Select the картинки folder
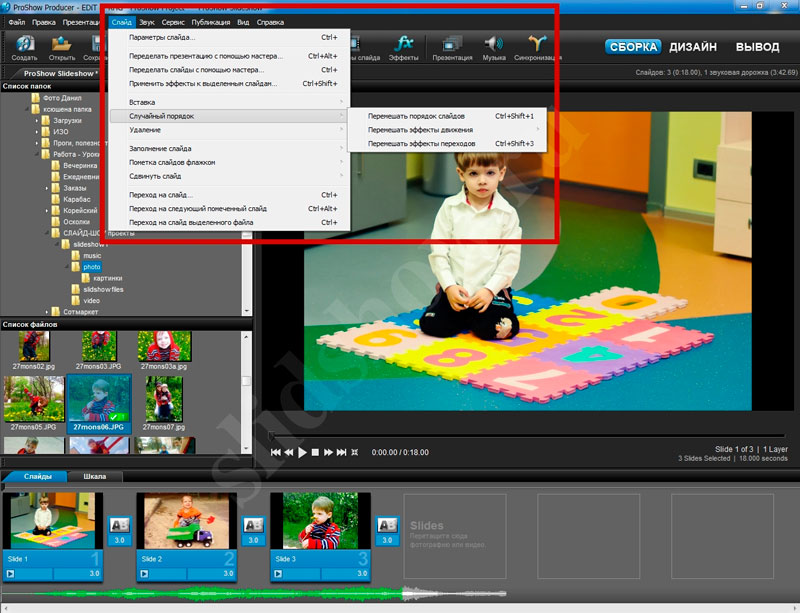800x613 pixels. 108,278
